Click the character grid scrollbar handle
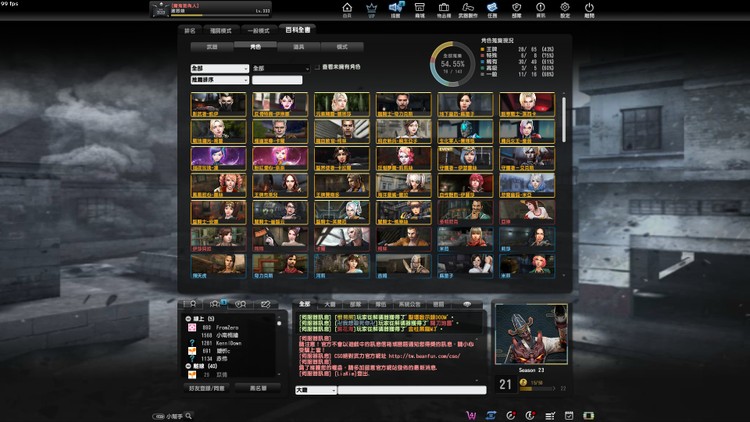The image size is (750, 422). pyautogui.click(x=564, y=120)
